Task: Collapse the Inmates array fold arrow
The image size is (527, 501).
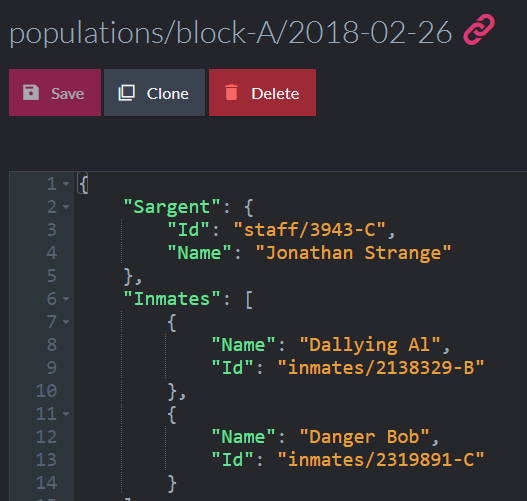Action: coord(66,299)
